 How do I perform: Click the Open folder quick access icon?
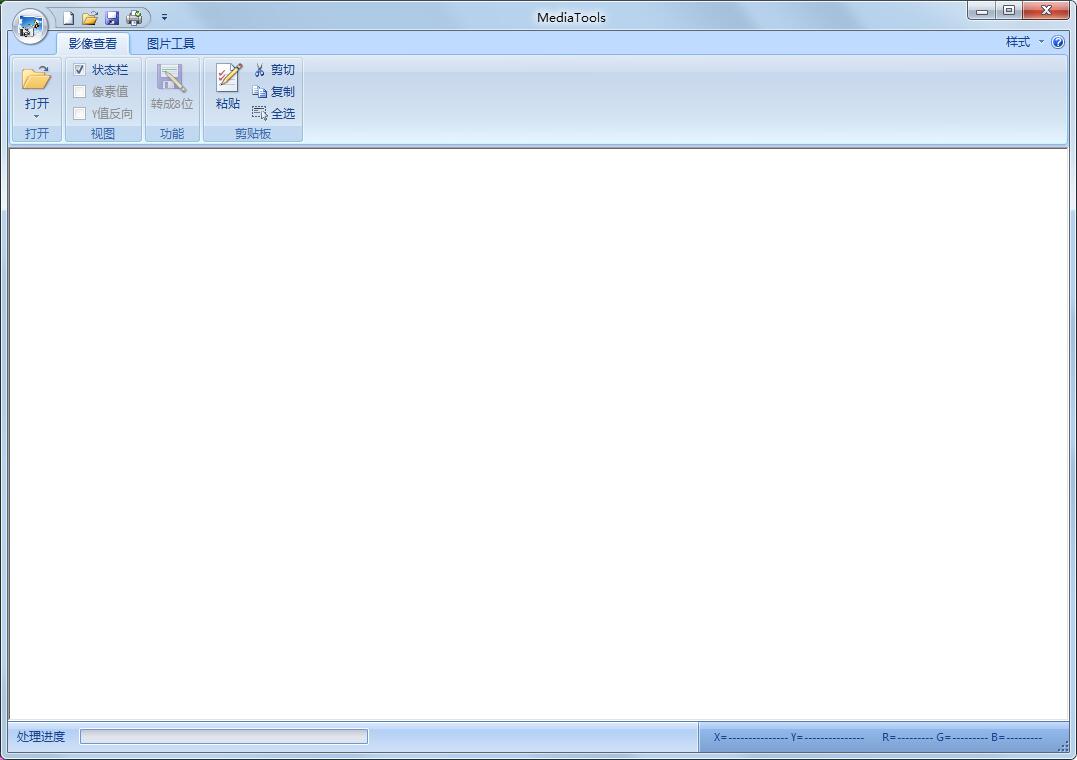click(x=90, y=18)
